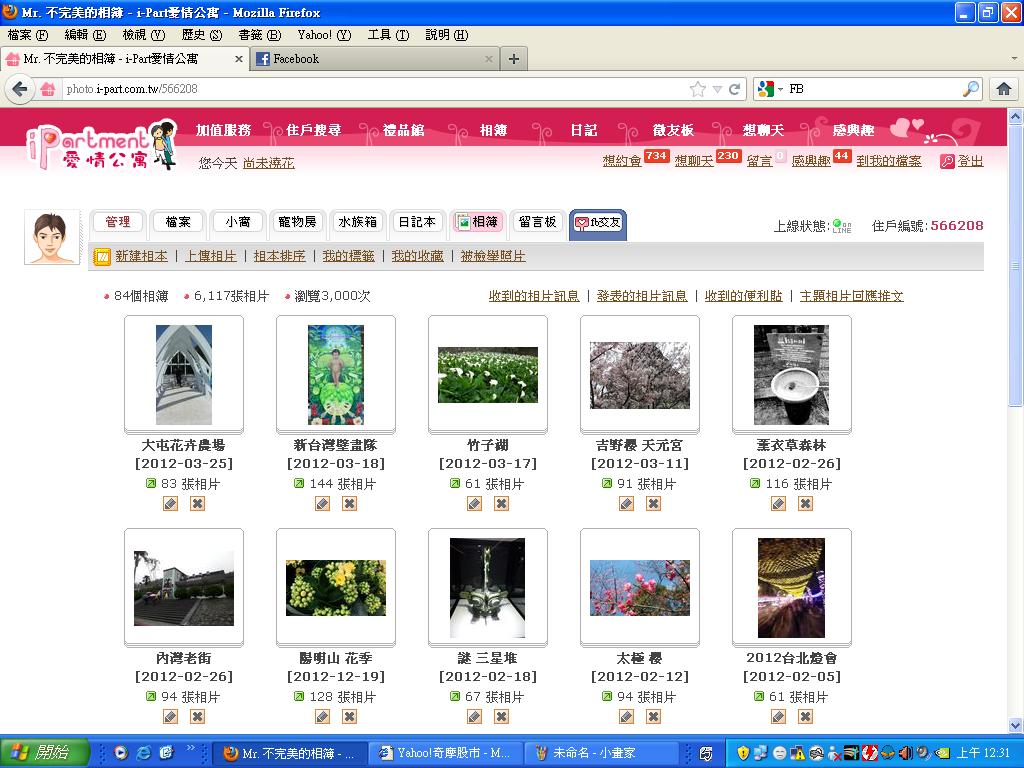The height and width of the screenshot is (768, 1024).
Task: Click the edit pencil icon under 大屯花卉農場
Action: coord(170,504)
